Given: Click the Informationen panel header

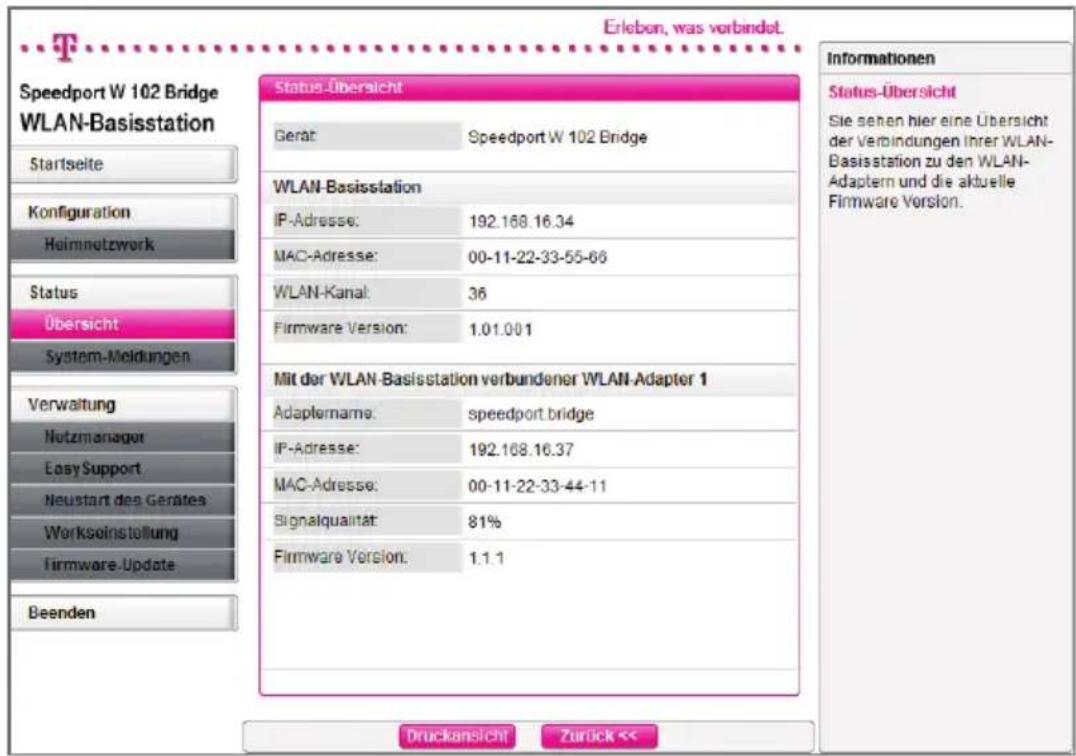Looking at the screenshot, I should (944, 58).
